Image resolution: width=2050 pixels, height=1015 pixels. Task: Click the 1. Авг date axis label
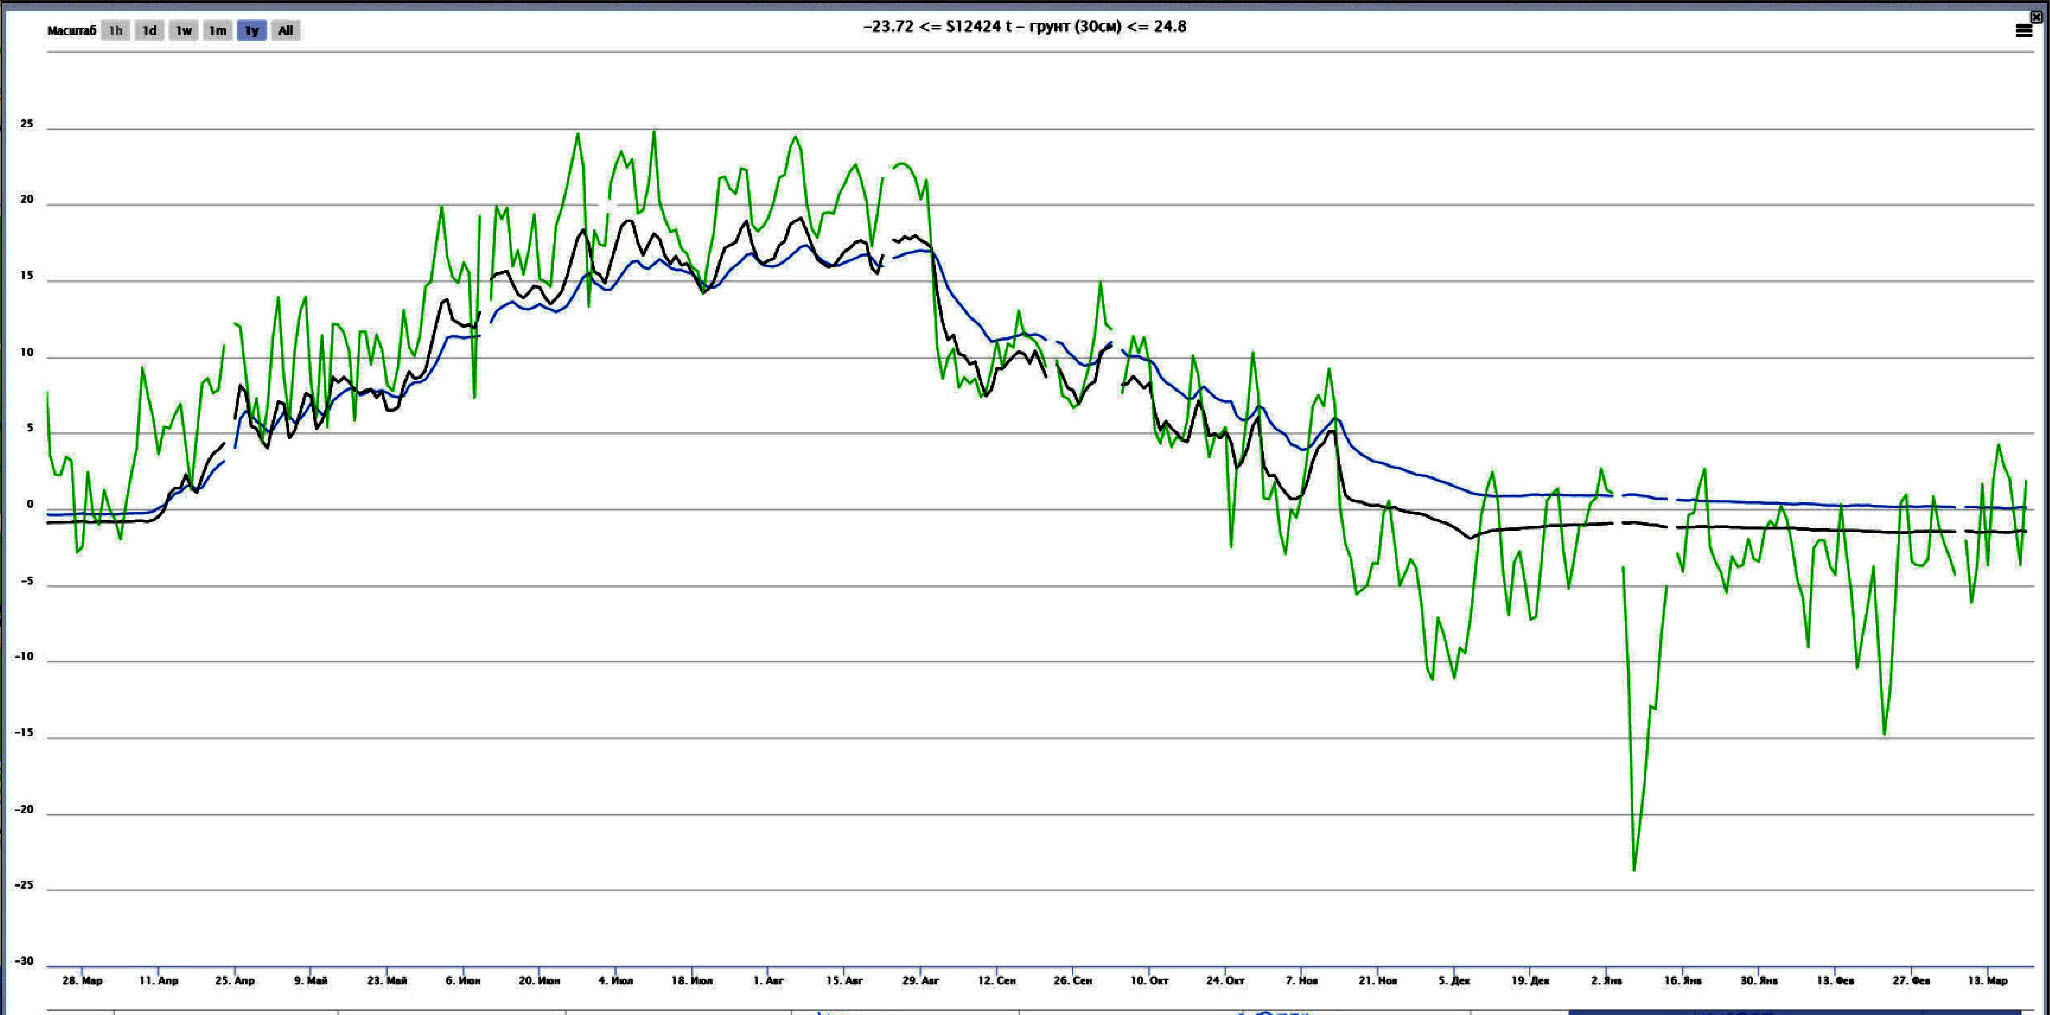pos(768,981)
